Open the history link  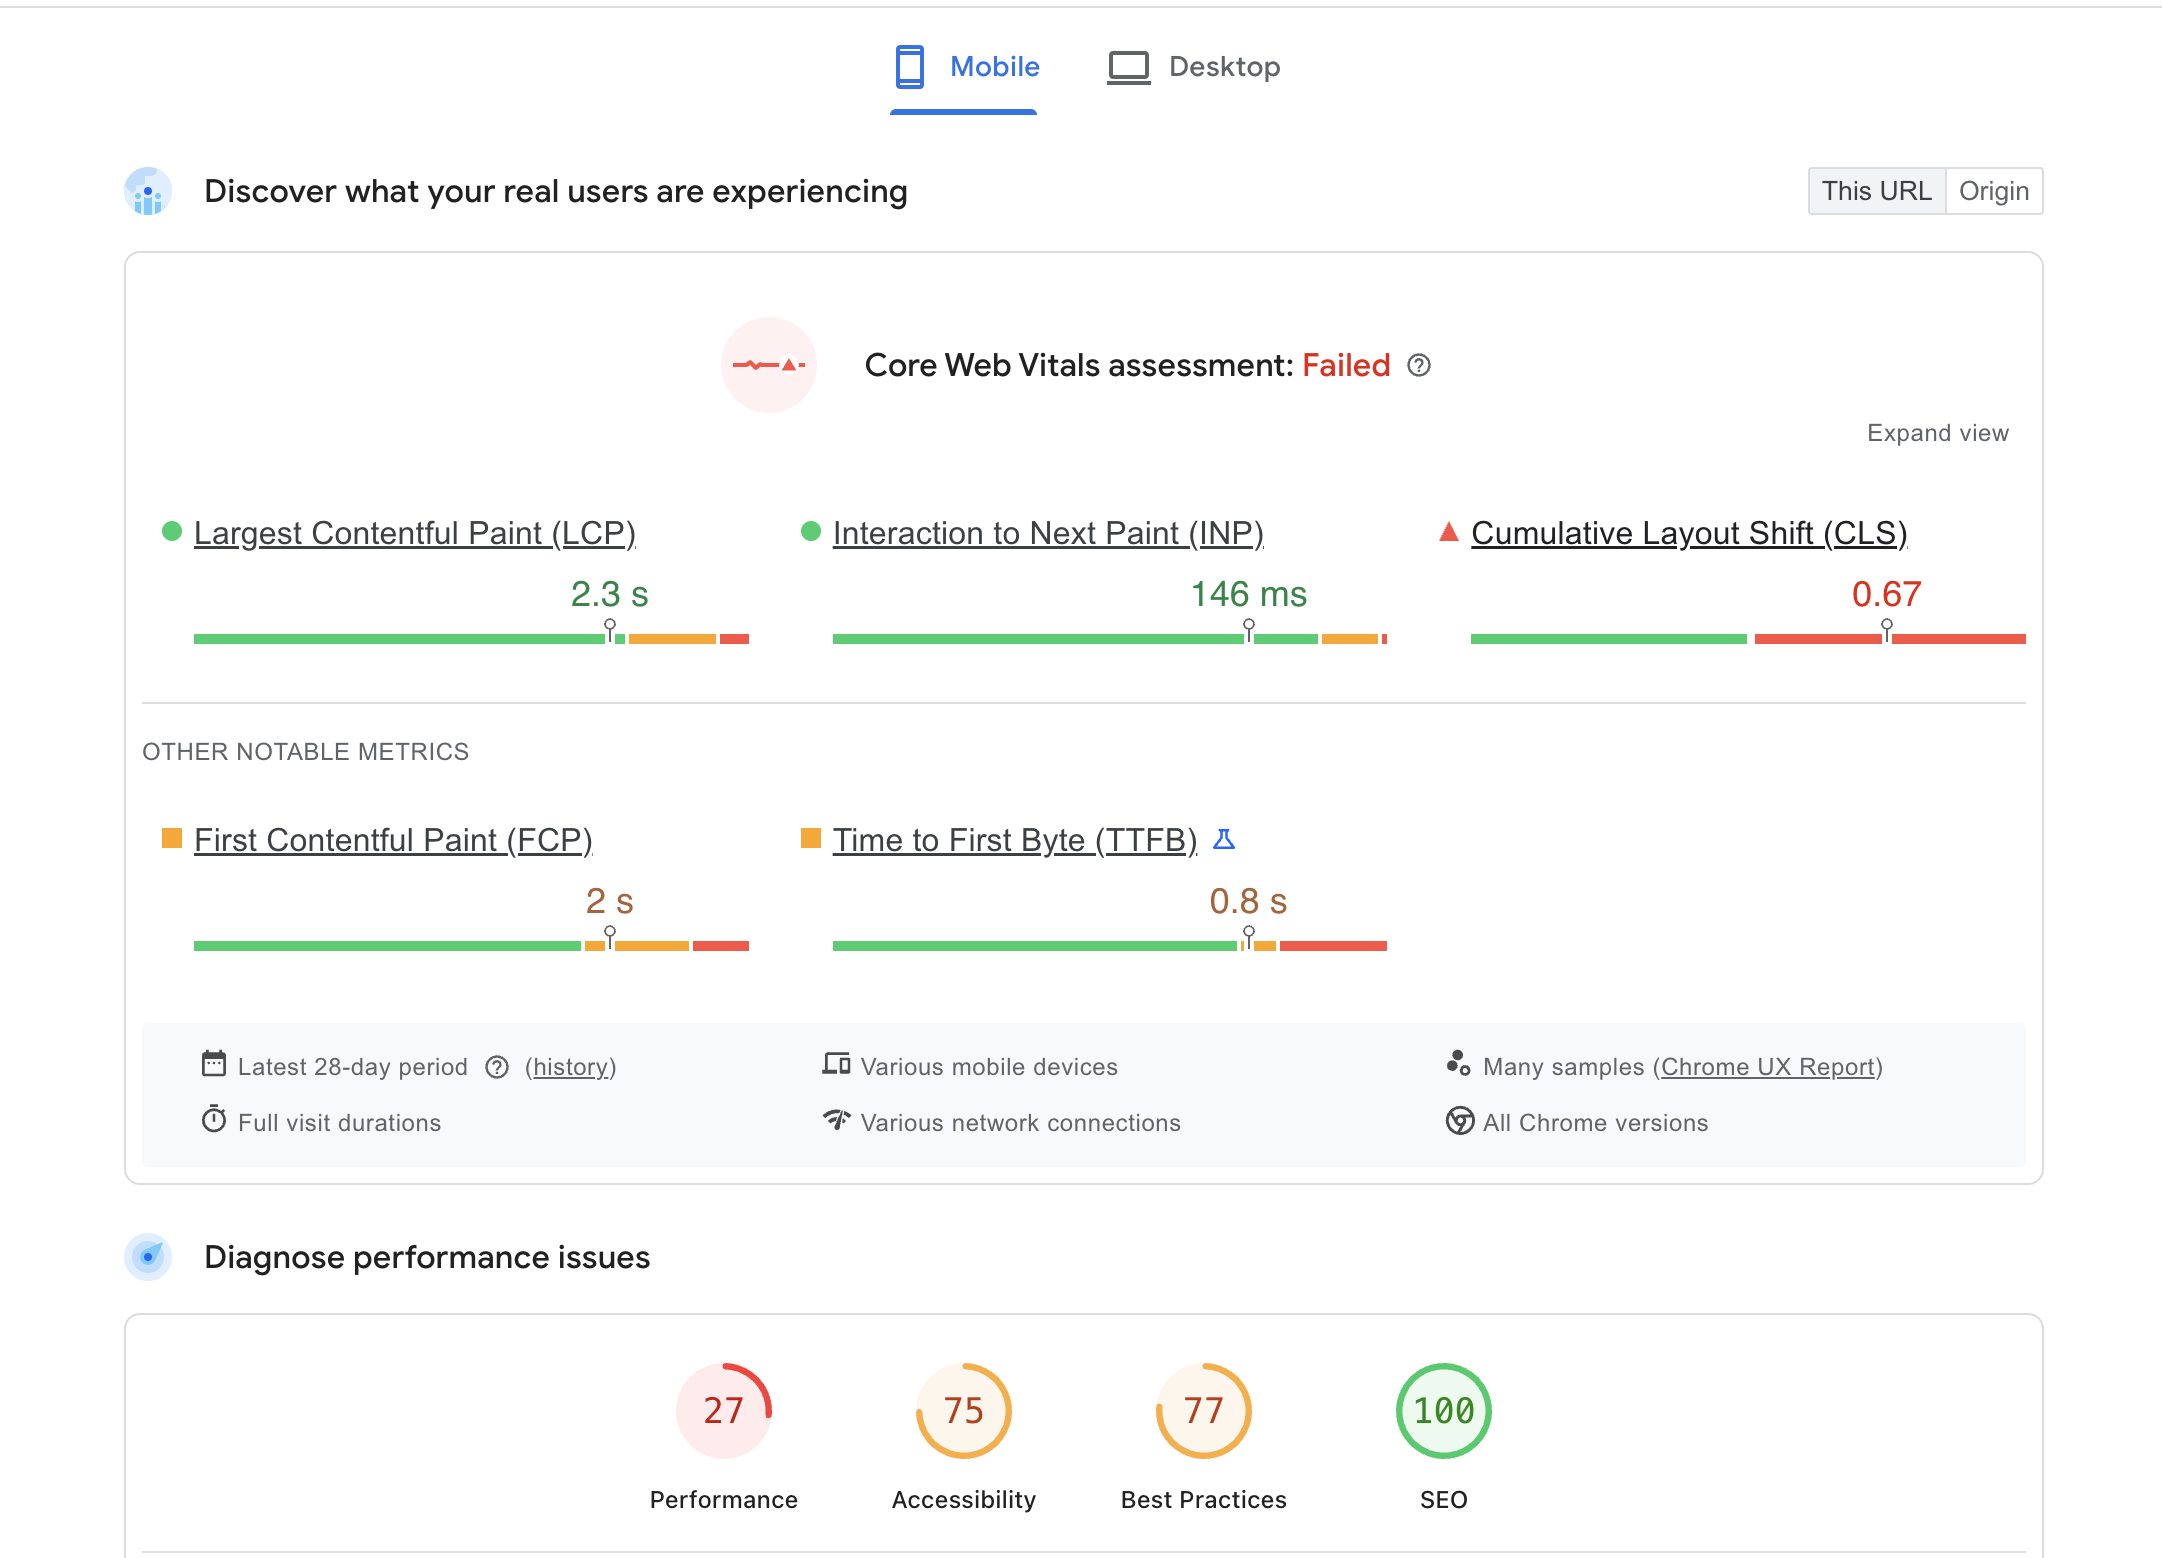[x=570, y=1067]
